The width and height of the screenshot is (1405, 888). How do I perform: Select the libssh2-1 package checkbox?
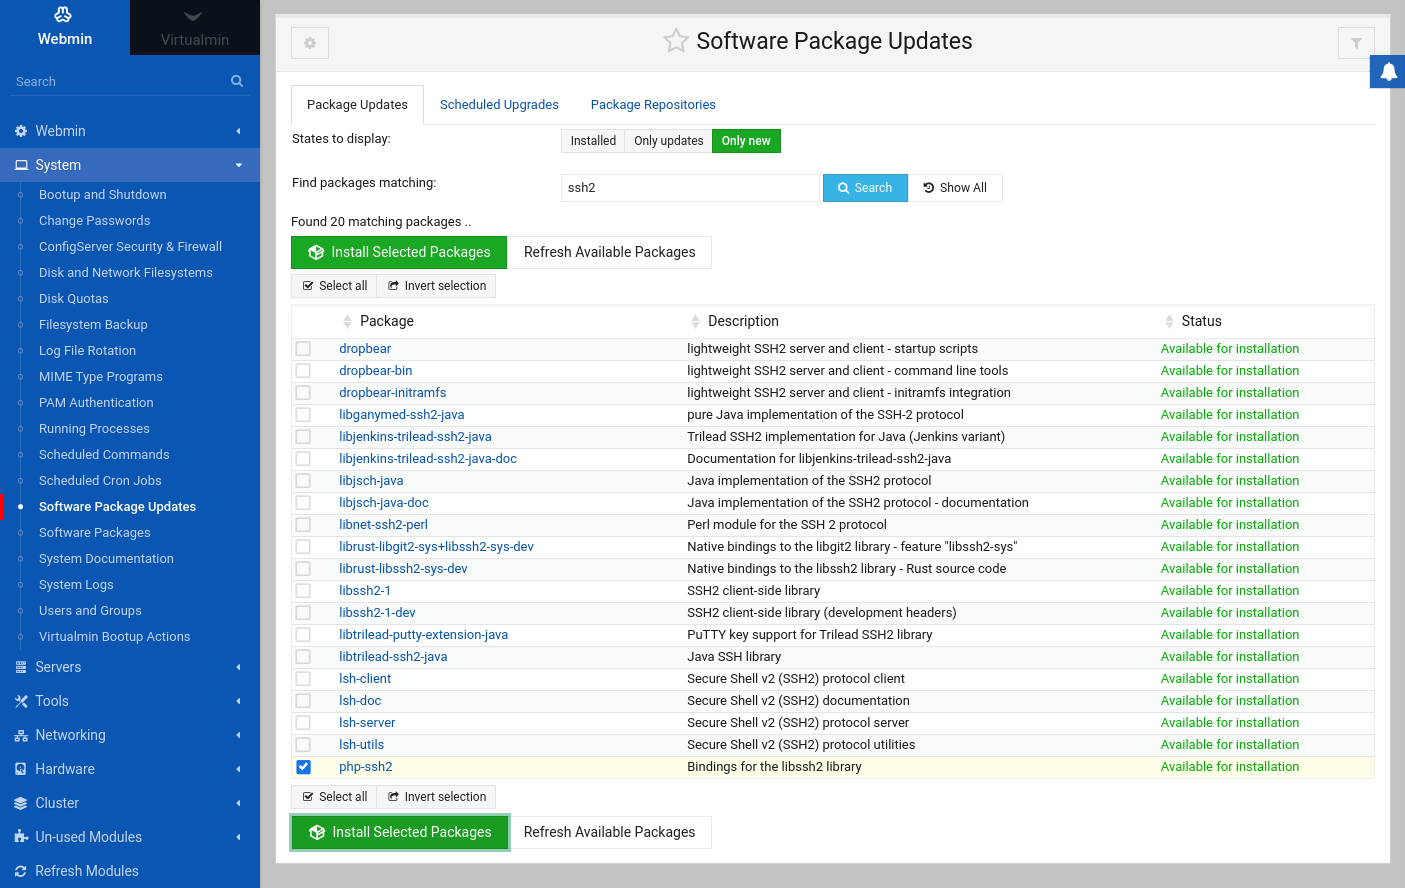point(303,590)
